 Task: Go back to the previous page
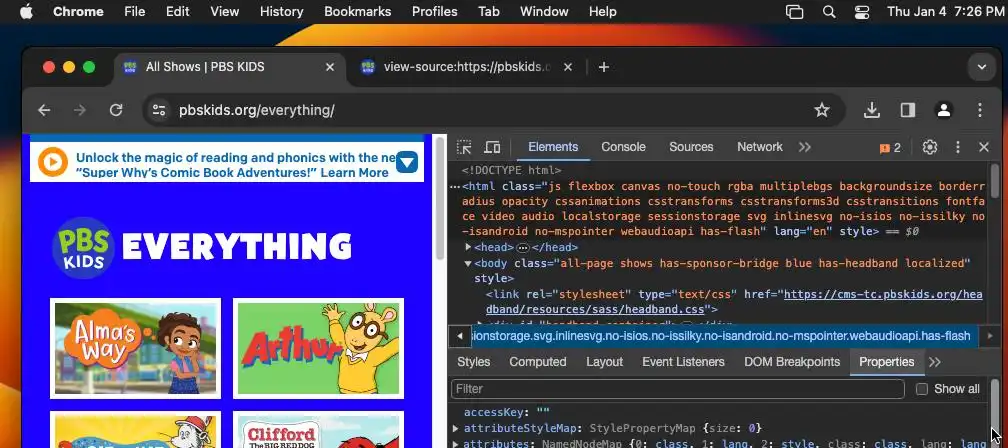44,110
